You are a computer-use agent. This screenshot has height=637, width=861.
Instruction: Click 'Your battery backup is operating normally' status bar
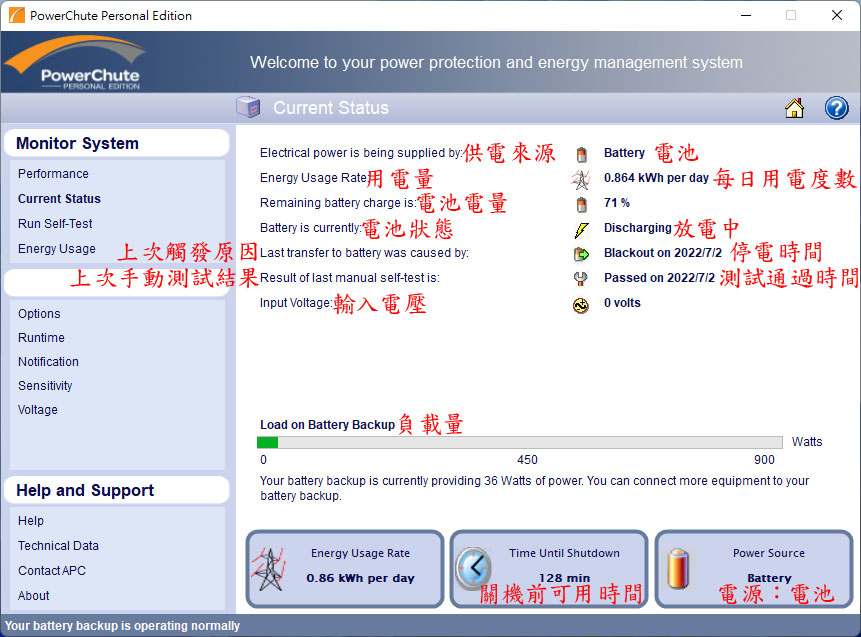(122, 625)
